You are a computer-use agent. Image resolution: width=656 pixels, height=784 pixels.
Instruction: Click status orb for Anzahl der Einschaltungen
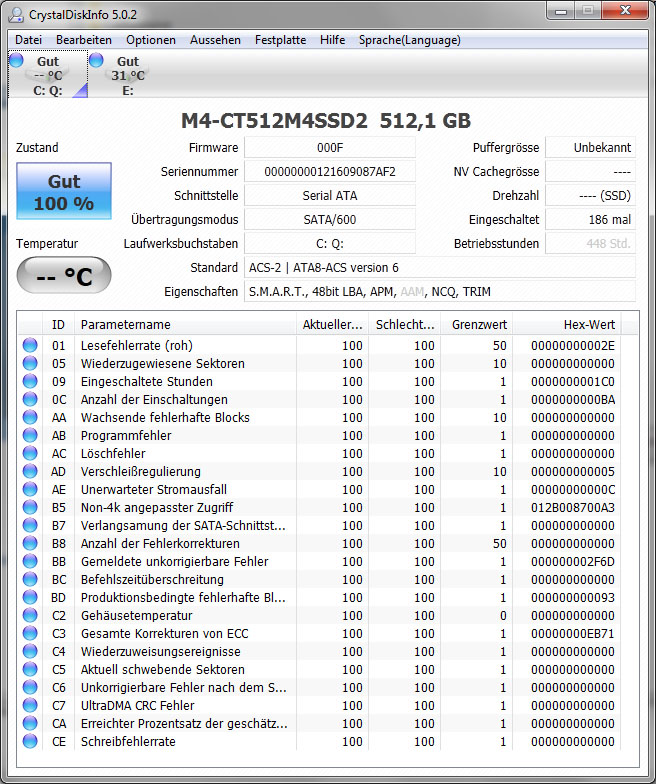(30, 399)
